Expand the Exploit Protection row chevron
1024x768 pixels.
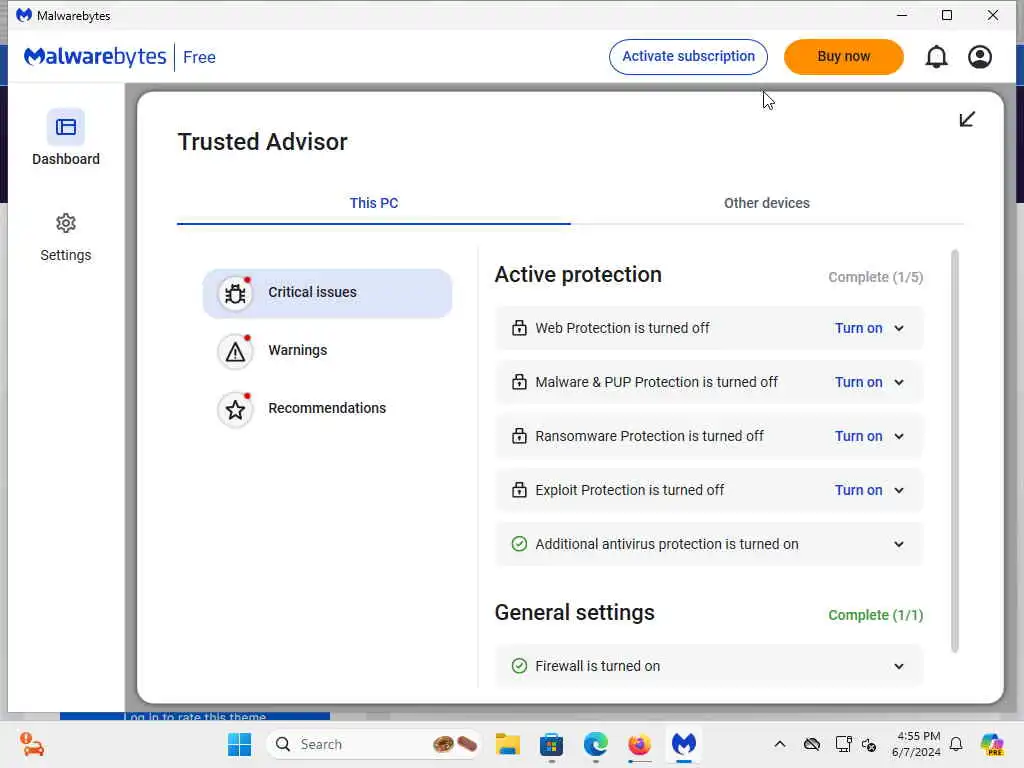[x=899, y=490]
